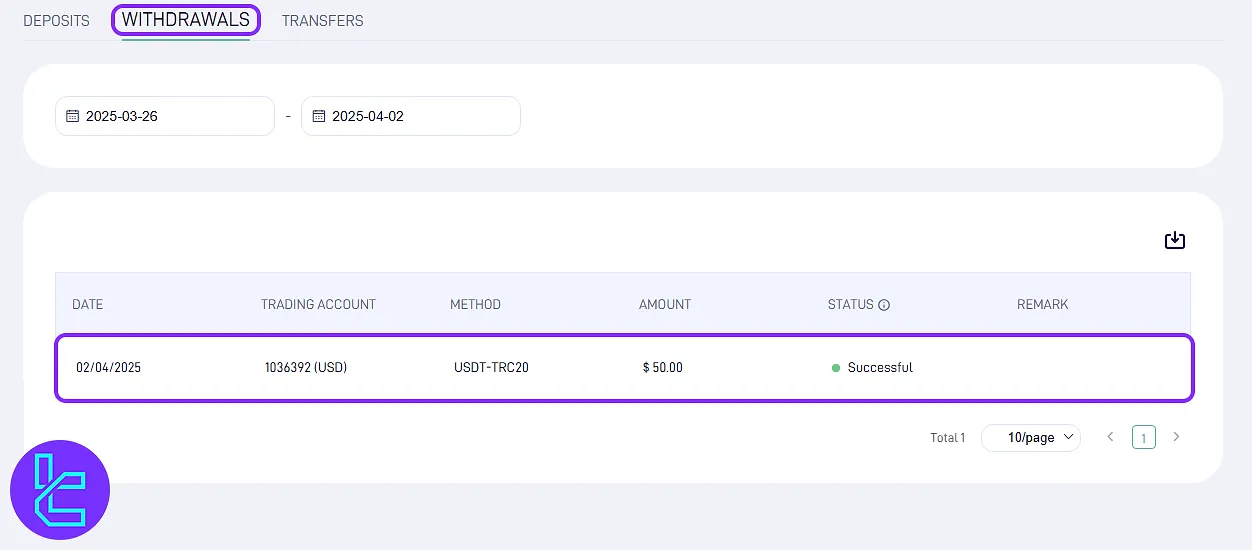Expand the 10/page dropdown
The width and height of the screenshot is (1252, 550).
pyautogui.click(x=1031, y=437)
